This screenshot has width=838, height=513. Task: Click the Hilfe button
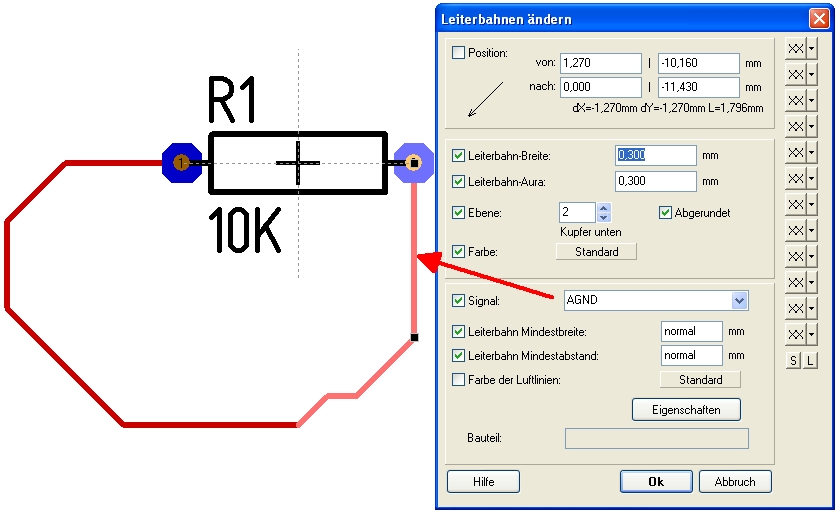point(484,482)
